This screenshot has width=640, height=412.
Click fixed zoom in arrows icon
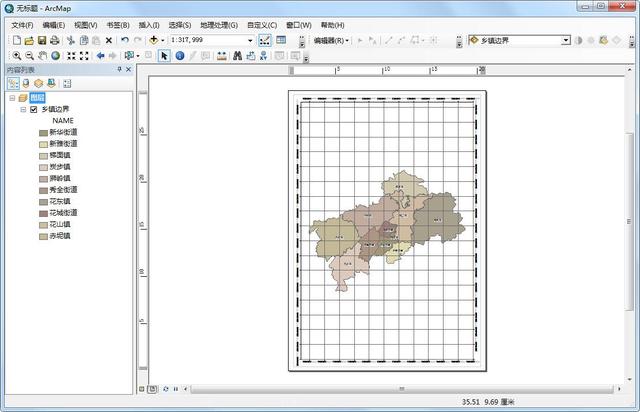[71, 56]
